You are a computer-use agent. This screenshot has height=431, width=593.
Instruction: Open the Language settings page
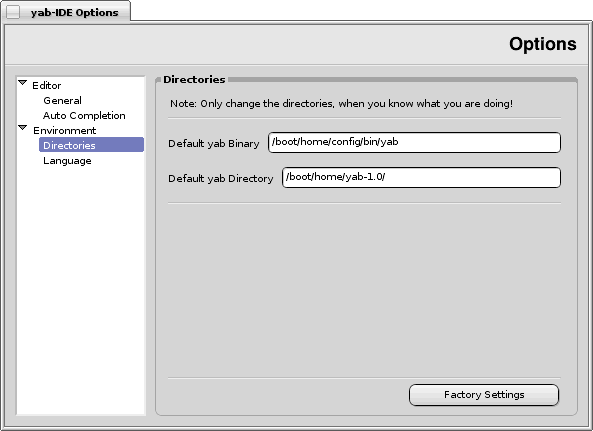[x=67, y=161]
